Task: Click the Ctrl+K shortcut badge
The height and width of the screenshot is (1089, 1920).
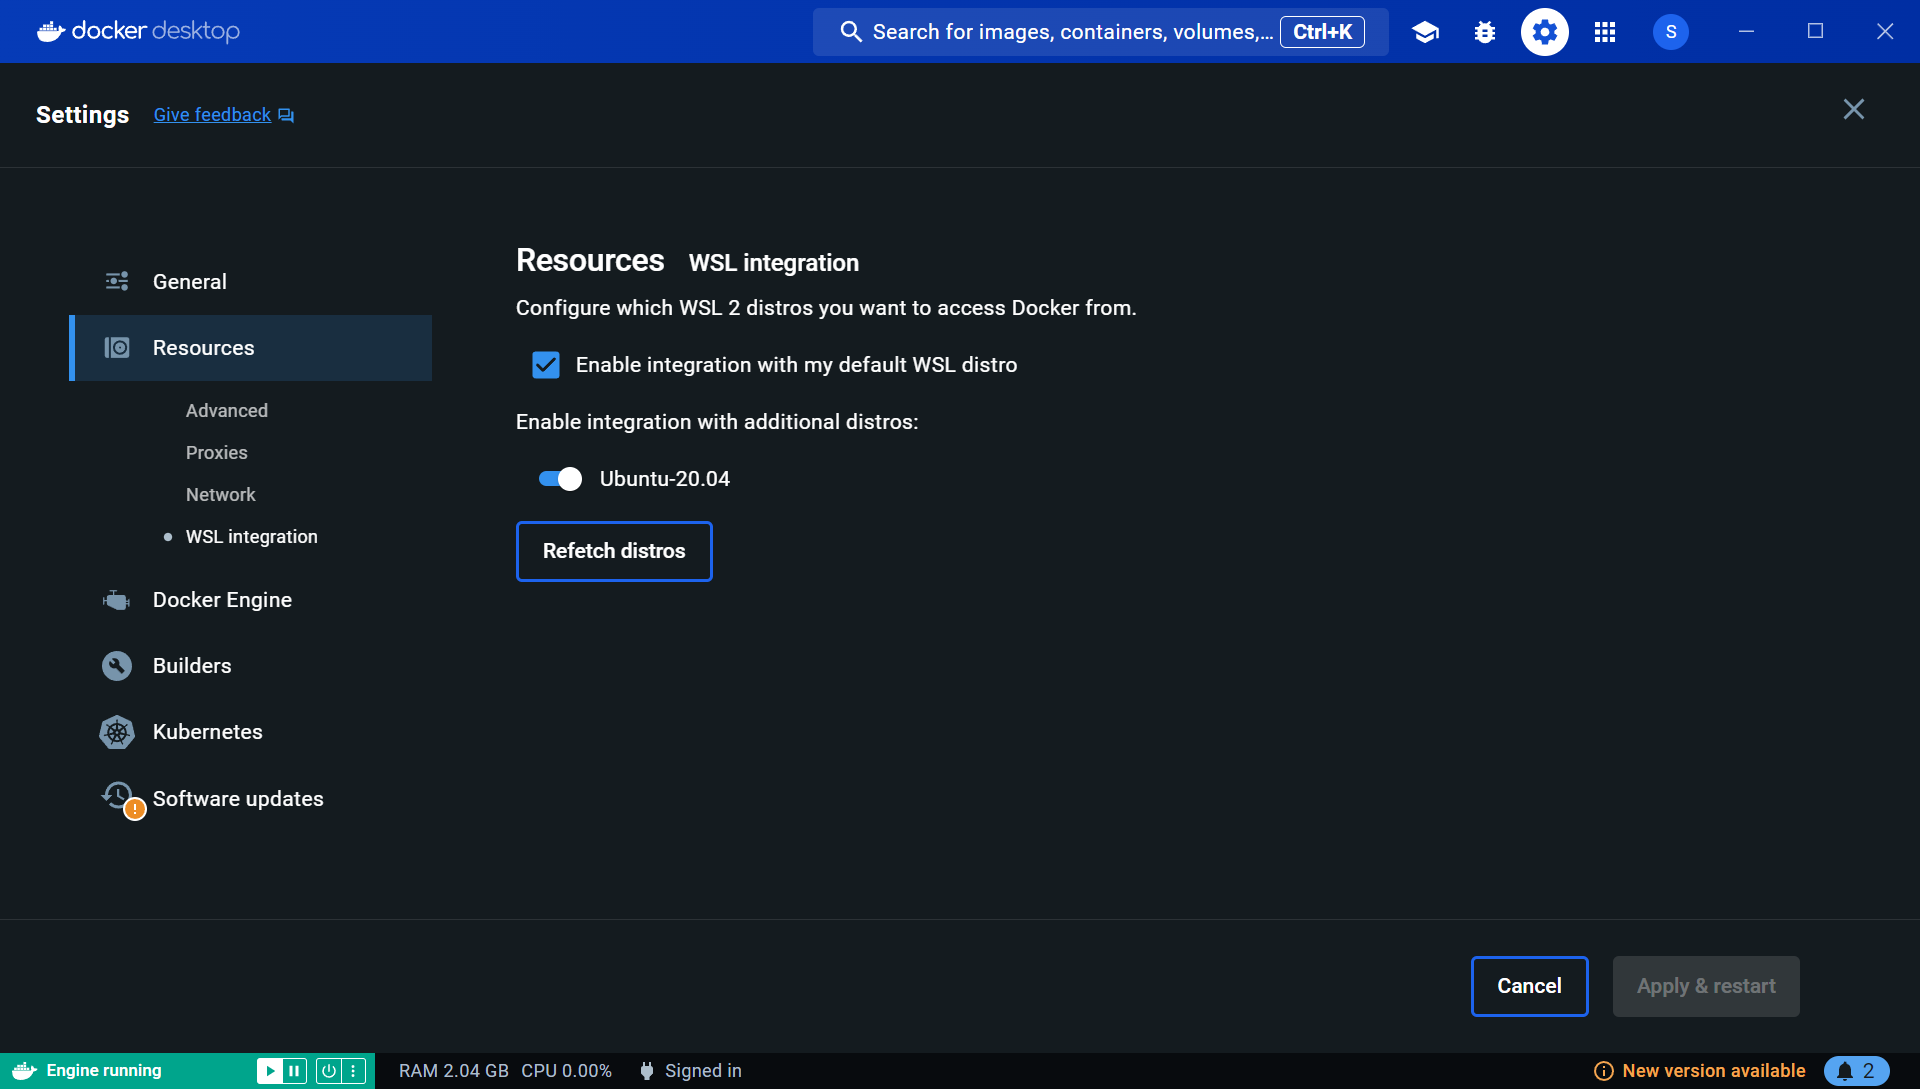Action: pyautogui.click(x=1322, y=32)
